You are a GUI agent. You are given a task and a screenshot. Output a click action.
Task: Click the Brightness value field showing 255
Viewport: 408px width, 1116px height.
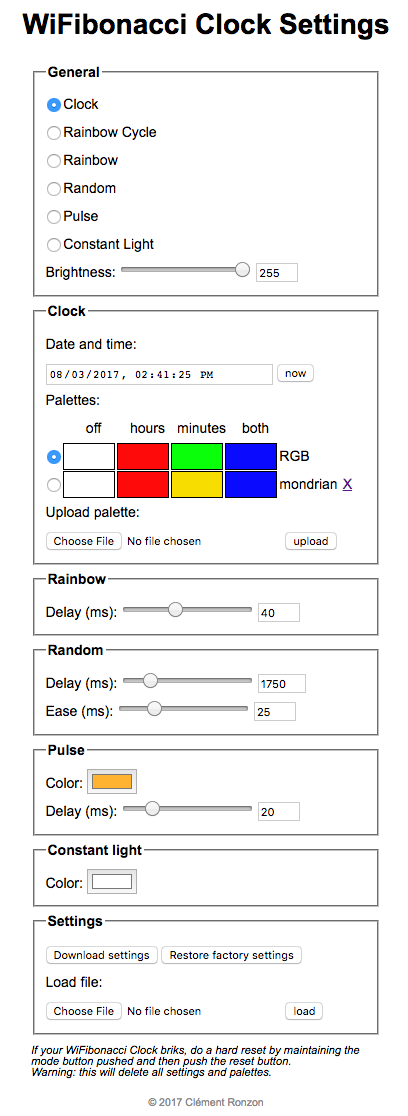[277, 273]
